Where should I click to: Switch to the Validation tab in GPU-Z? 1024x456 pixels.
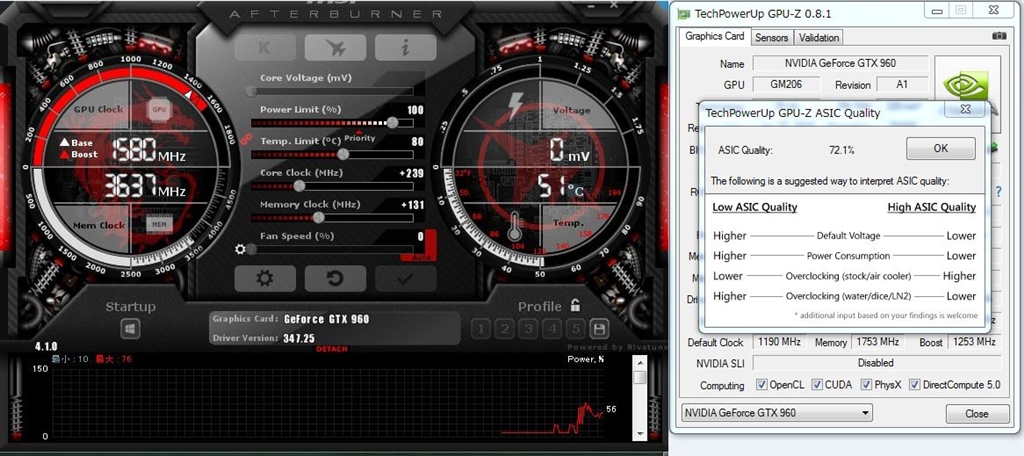[819, 38]
